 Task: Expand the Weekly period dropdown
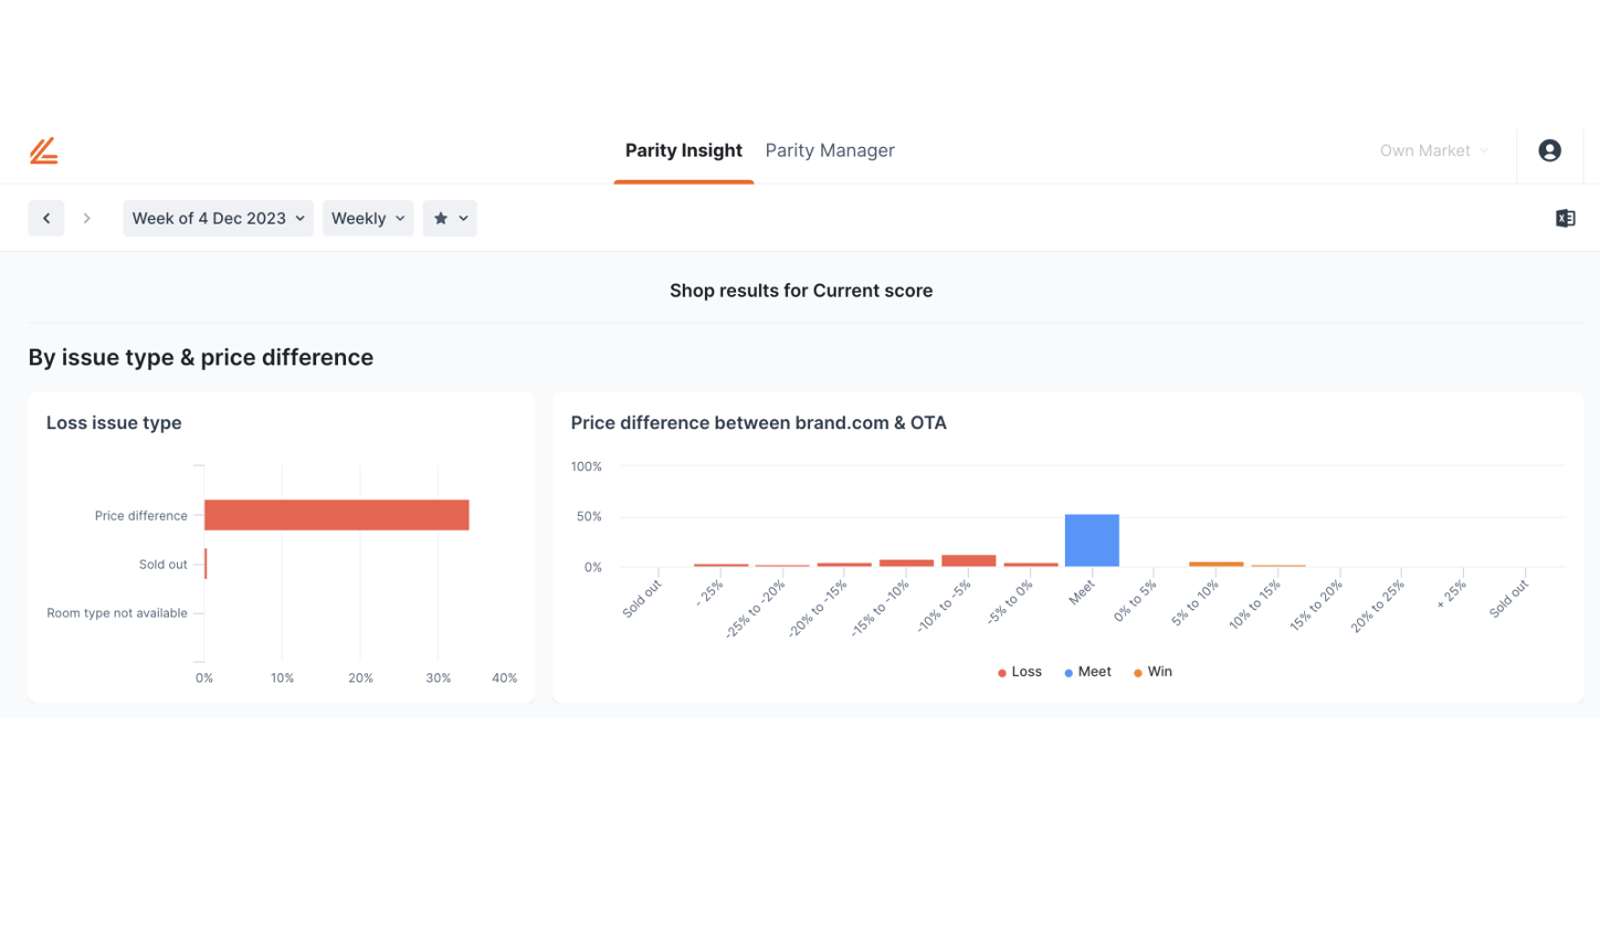(x=368, y=218)
